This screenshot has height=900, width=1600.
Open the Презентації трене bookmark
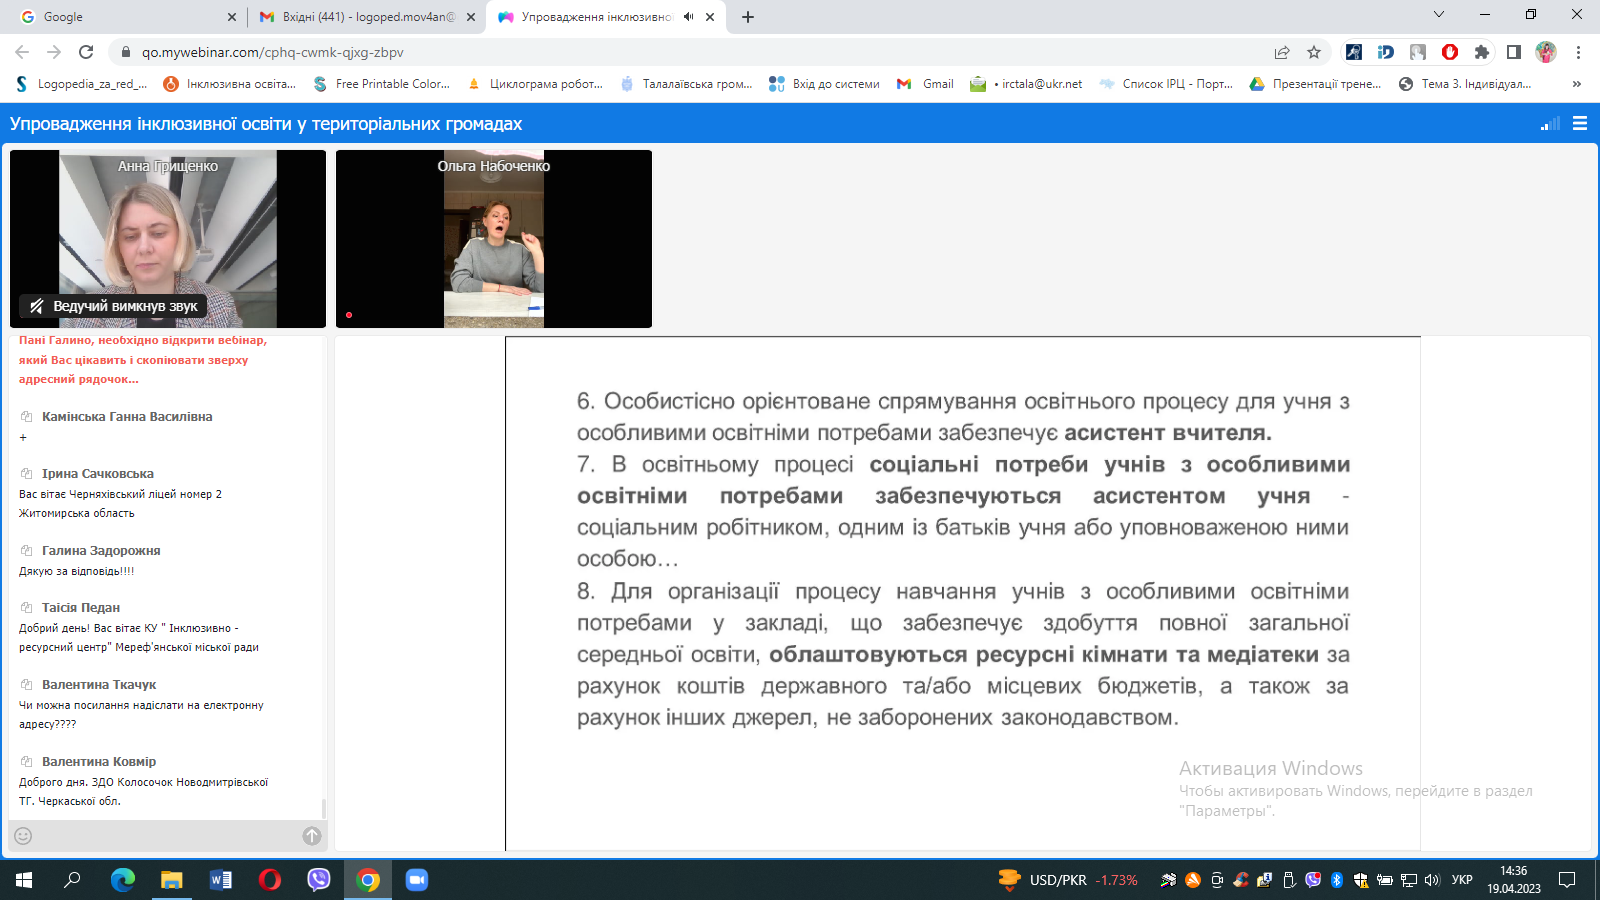1316,84
